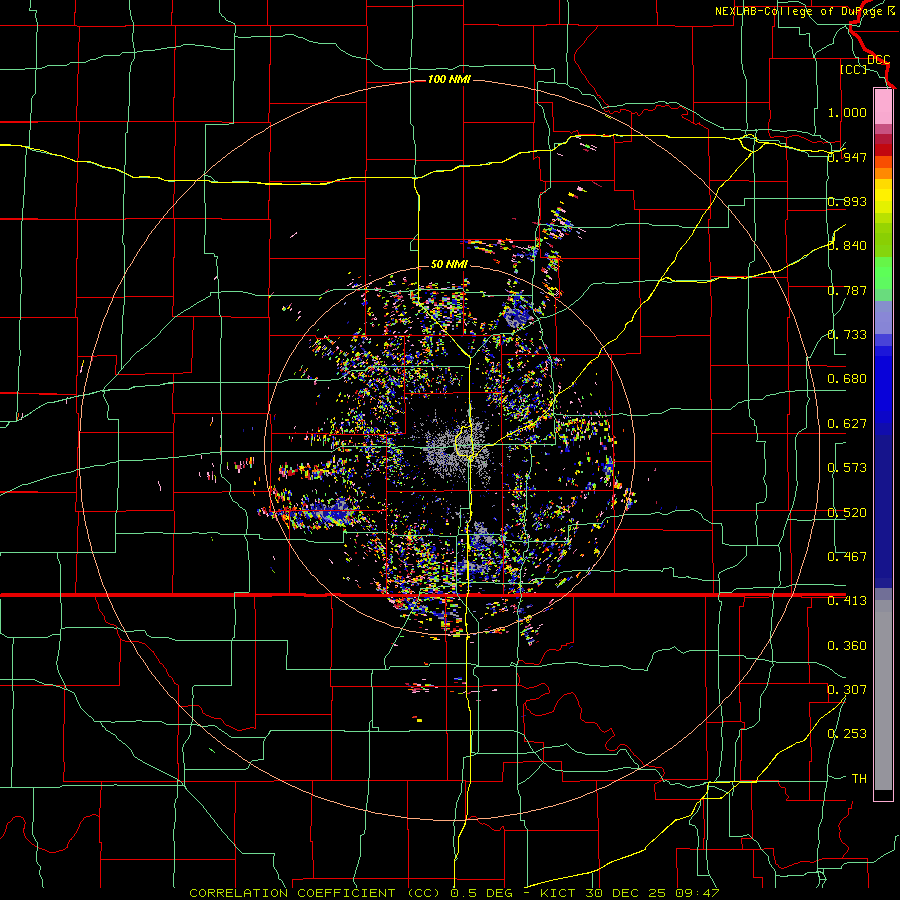
Task: Click the [CC] units label
Action: click(853, 69)
